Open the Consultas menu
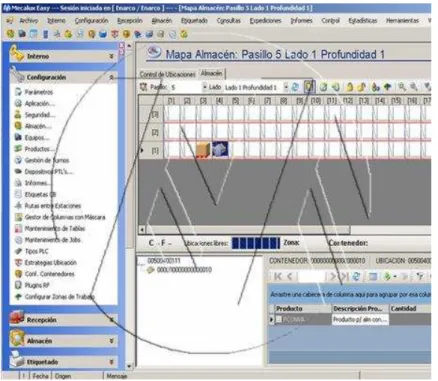The height and width of the screenshot is (381, 438). 229,21
